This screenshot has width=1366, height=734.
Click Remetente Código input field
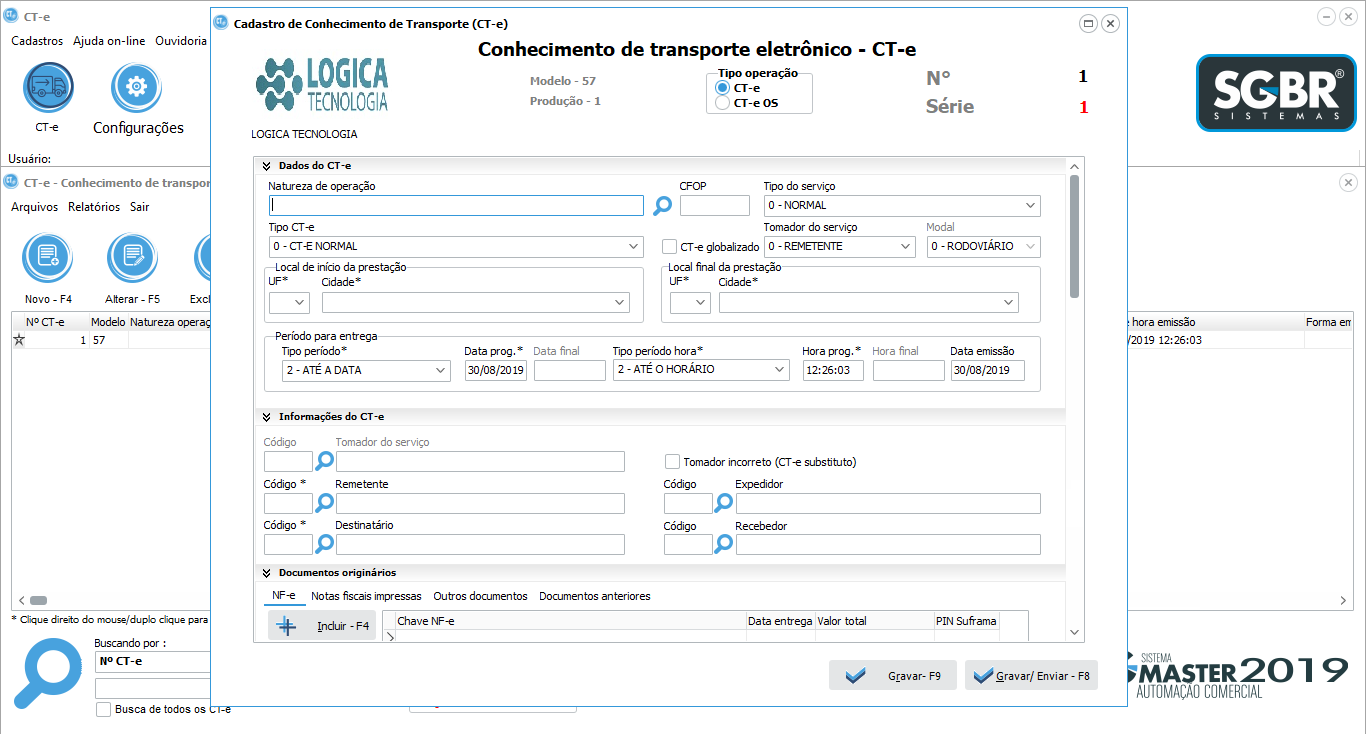tap(289, 503)
